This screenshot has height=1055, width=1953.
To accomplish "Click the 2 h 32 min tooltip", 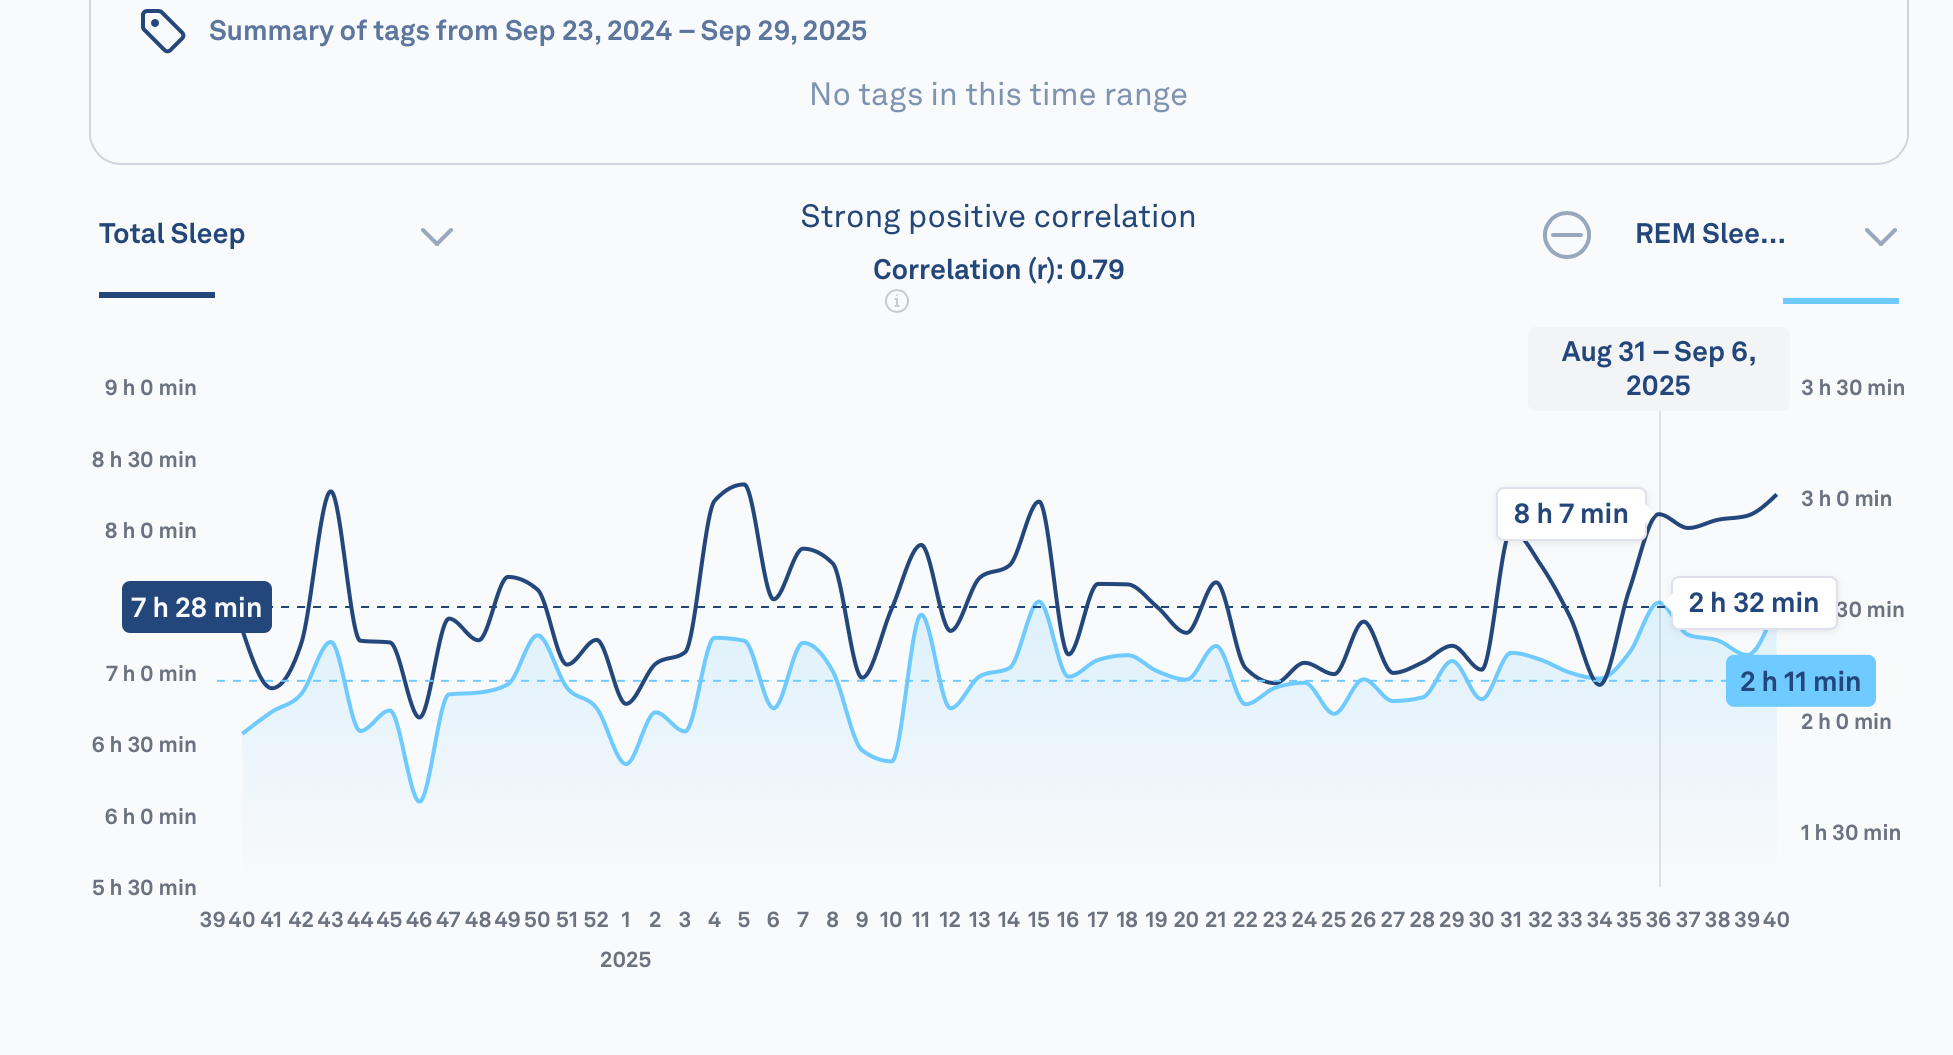I will click(1753, 603).
